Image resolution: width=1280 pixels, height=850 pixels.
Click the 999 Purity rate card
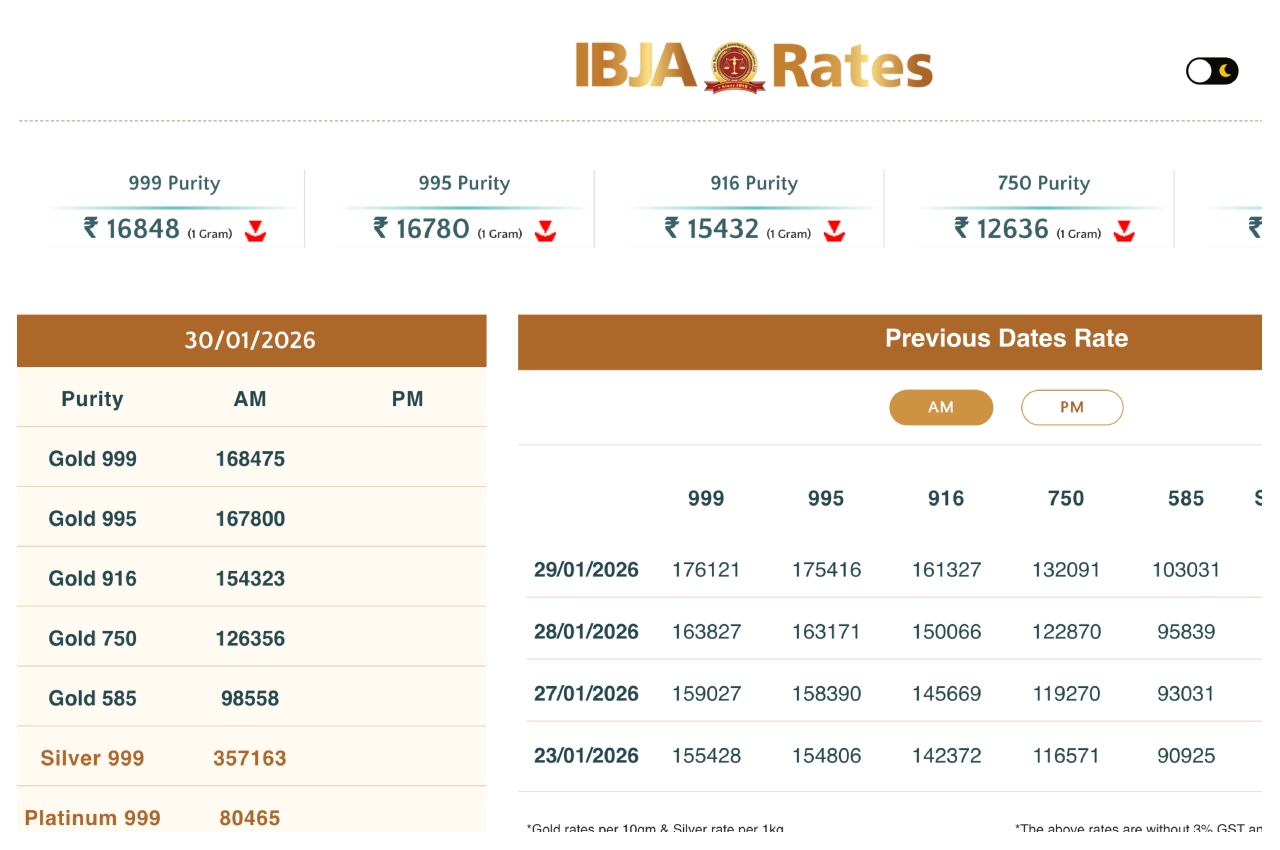pyautogui.click(x=174, y=208)
